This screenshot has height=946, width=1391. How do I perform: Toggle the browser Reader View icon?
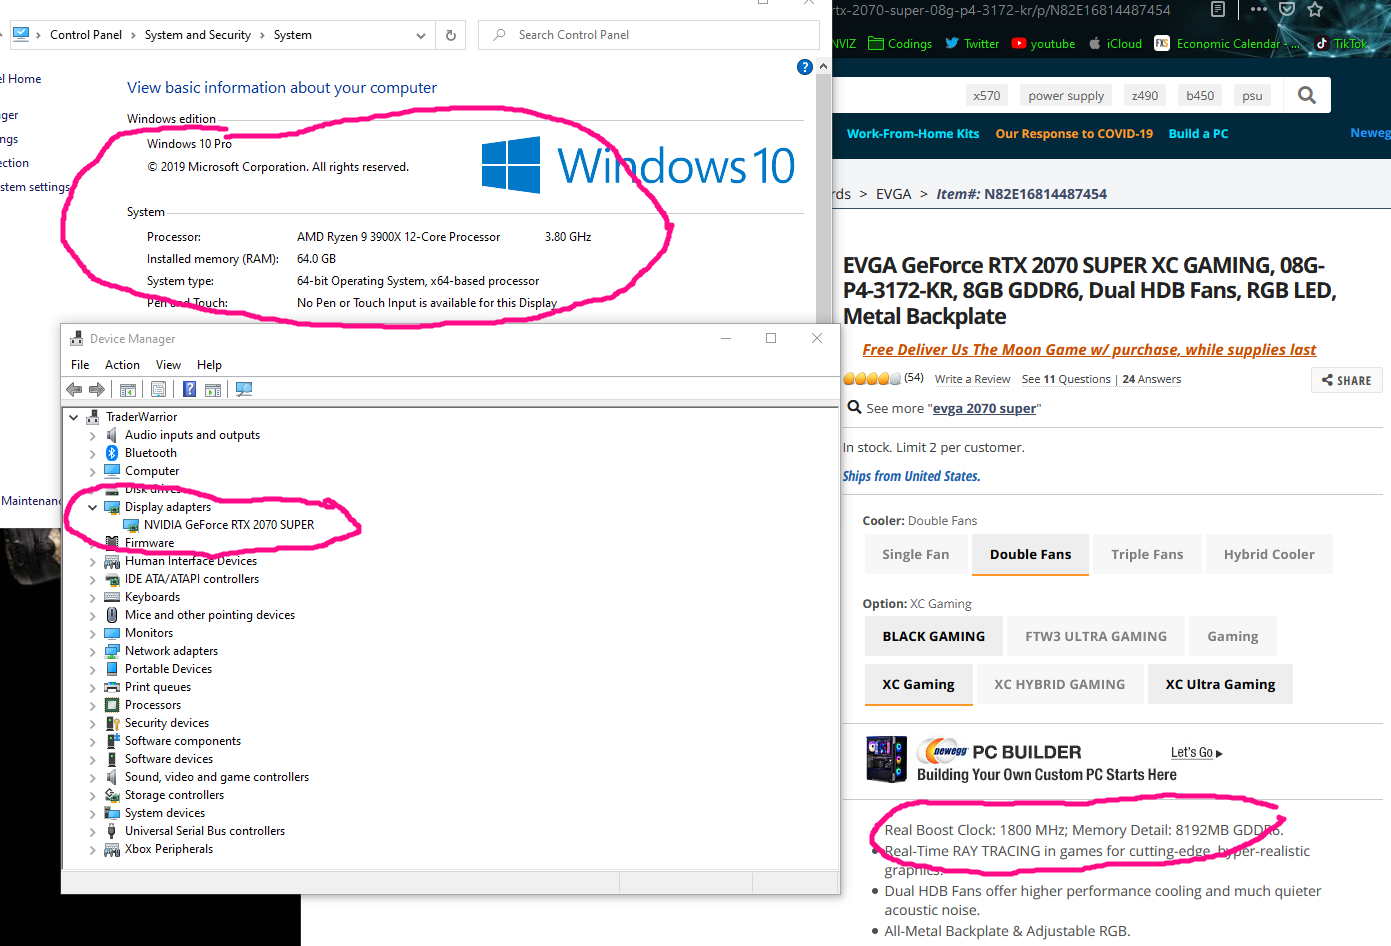tap(1217, 10)
